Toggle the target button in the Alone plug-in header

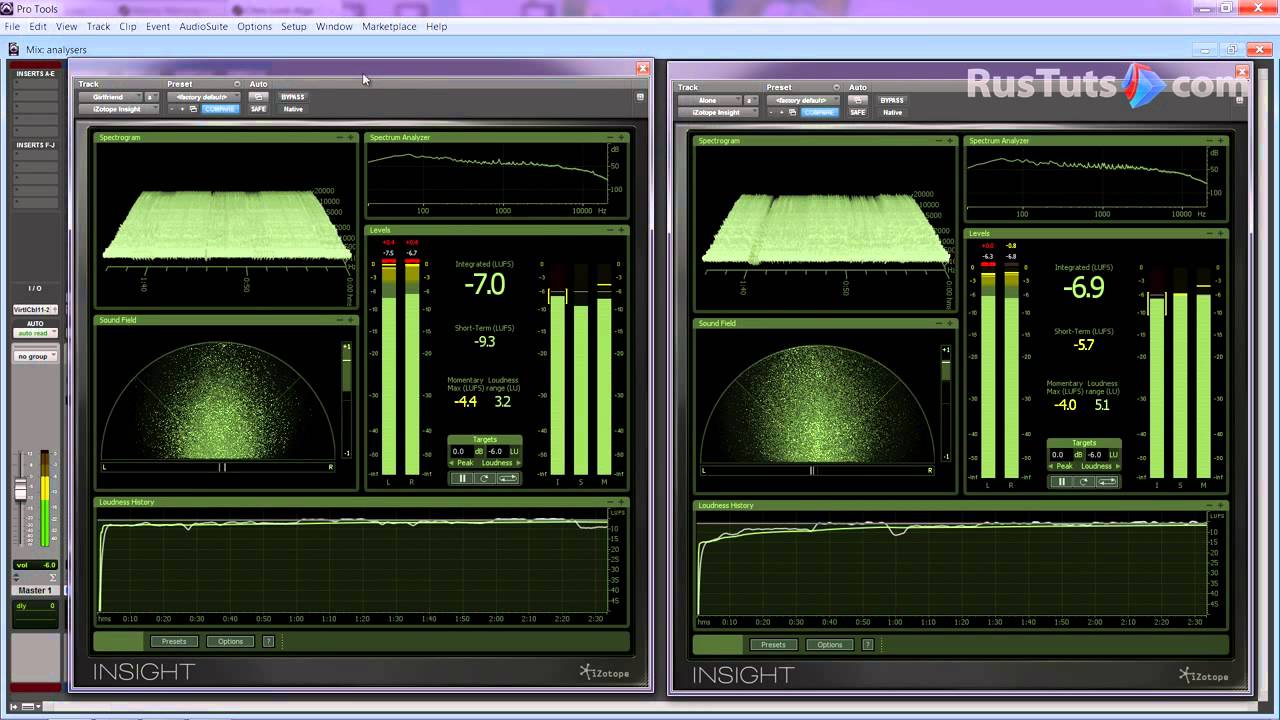click(1240, 101)
